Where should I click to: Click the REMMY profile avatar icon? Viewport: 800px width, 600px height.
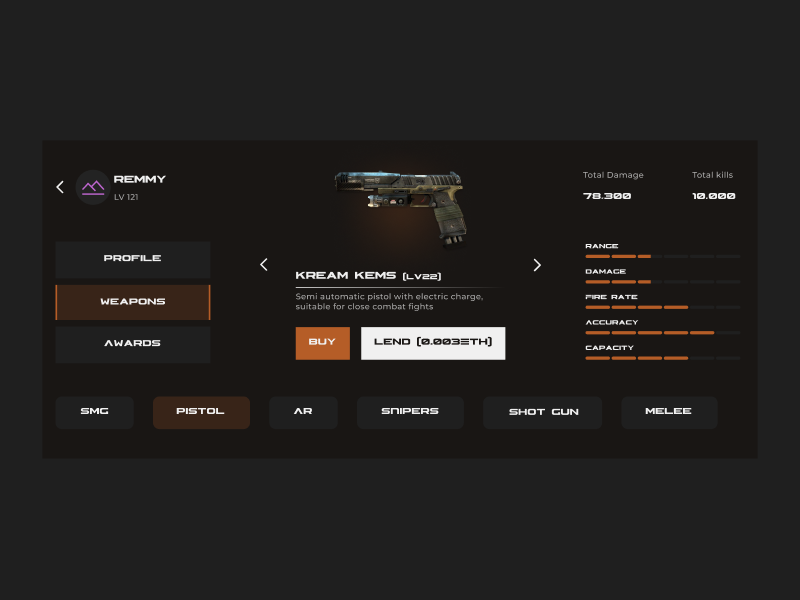pos(92,187)
